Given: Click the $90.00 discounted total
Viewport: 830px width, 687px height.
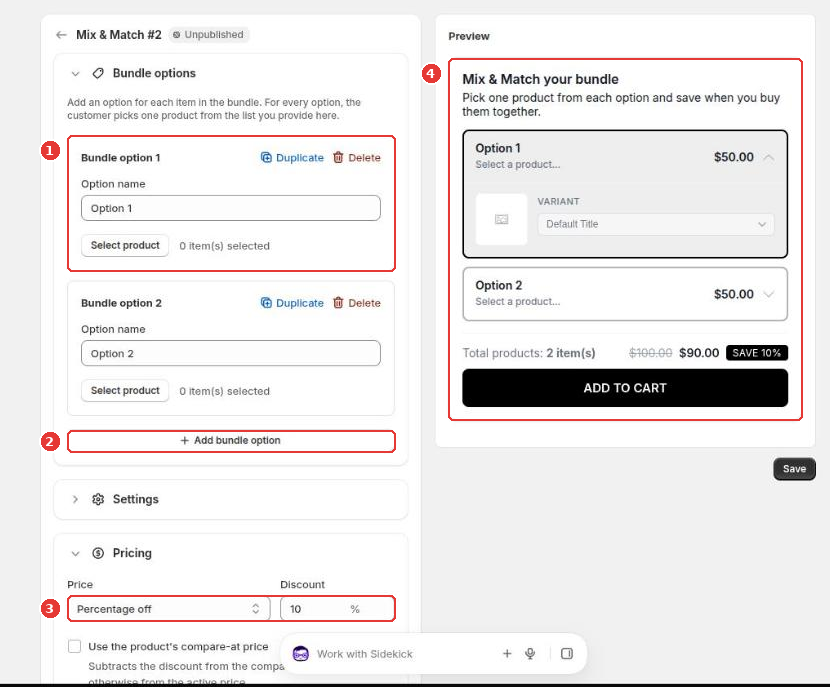Looking at the screenshot, I should (699, 353).
